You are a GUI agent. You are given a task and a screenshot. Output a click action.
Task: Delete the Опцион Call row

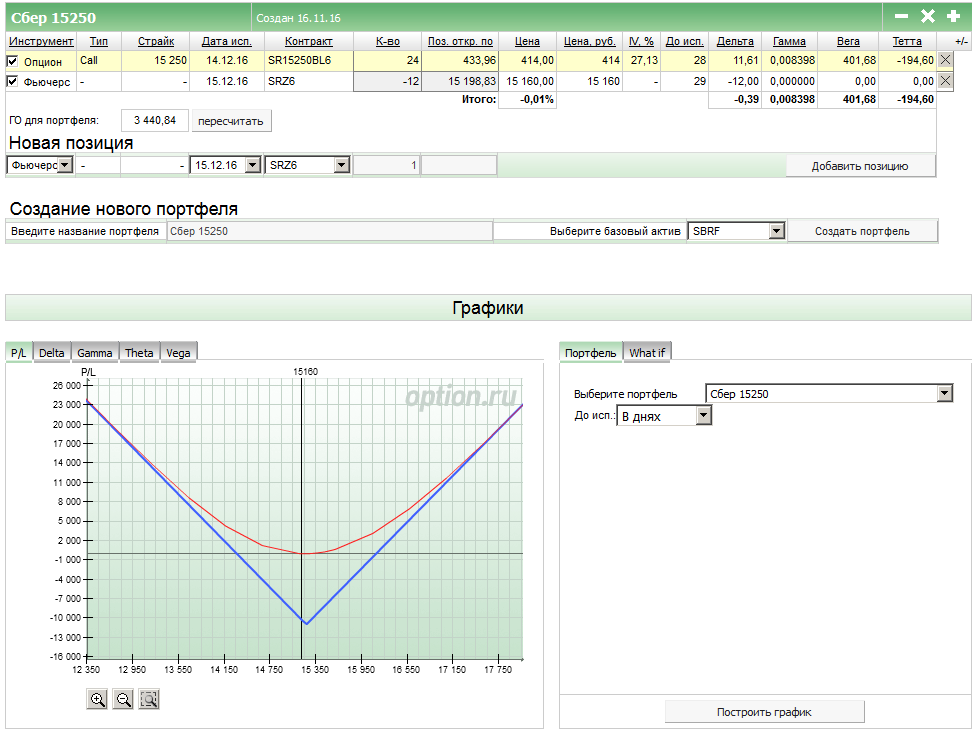tap(946, 61)
